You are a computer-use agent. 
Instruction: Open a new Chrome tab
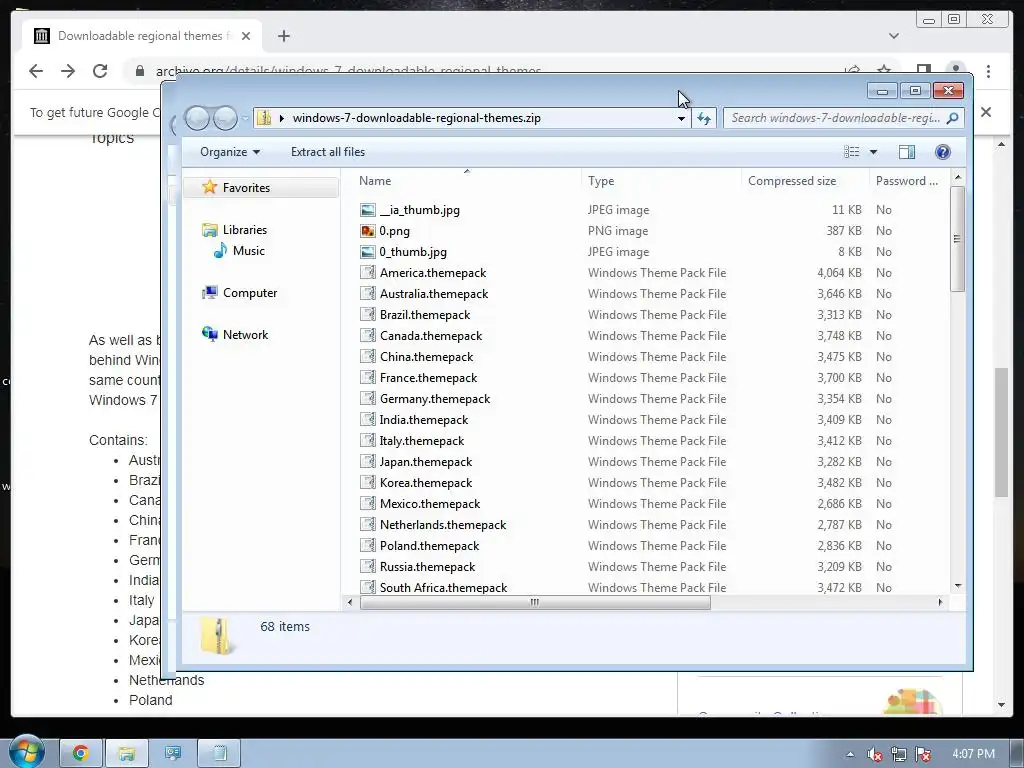click(x=283, y=36)
